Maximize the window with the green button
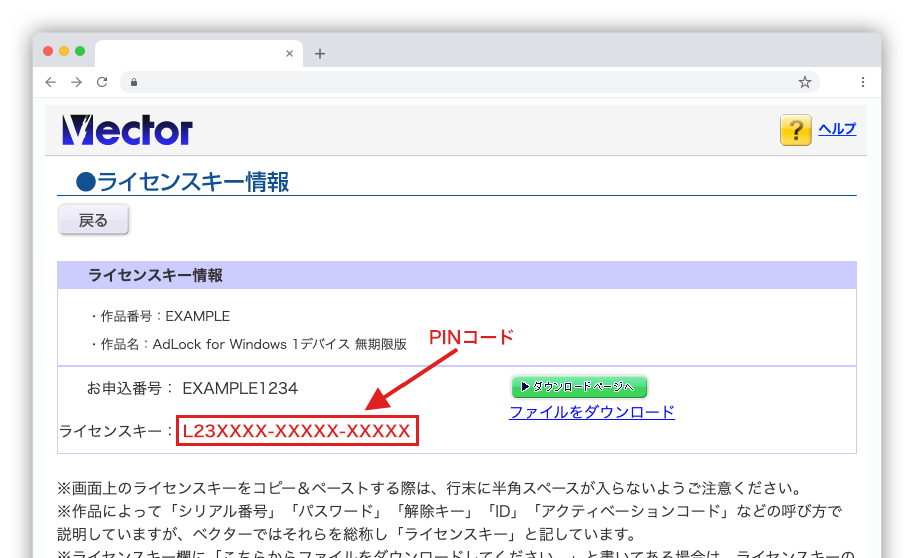This screenshot has width=914, height=558. (80, 51)
